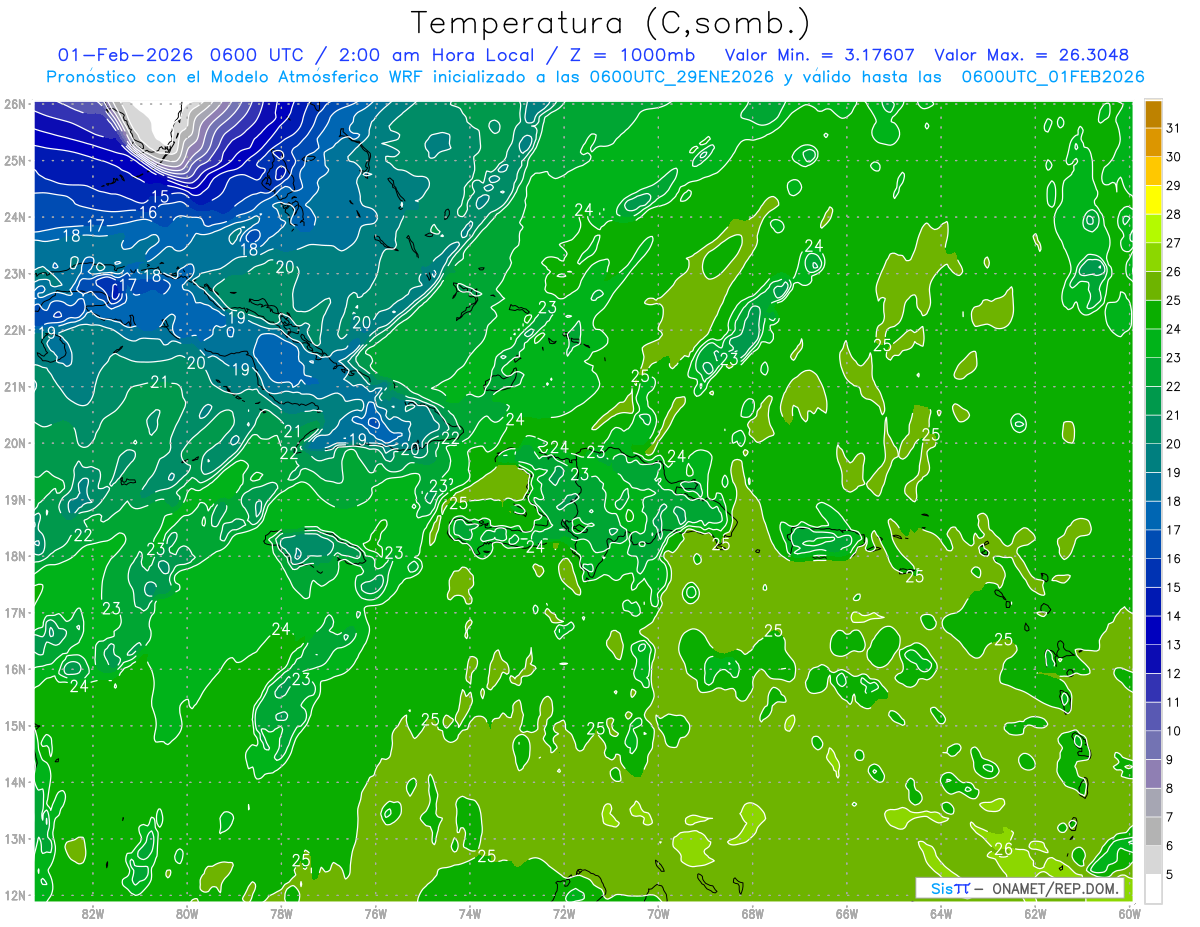Screen dimensions: 1200x927
Task: Click the color bar tick label 28
Action: [1173, 214]
